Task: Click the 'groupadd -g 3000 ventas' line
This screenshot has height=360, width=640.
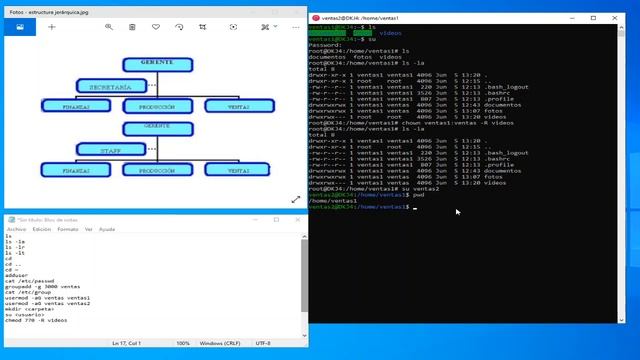Action: point(42,287)
